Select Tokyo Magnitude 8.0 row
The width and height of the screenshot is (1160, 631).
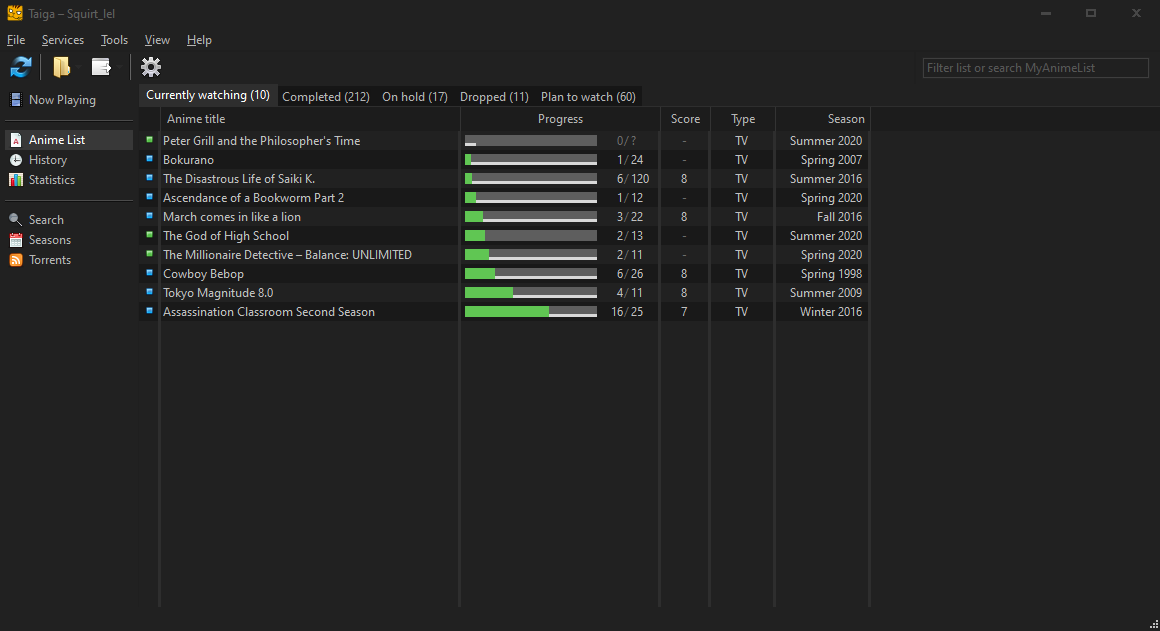pos(505,293)
